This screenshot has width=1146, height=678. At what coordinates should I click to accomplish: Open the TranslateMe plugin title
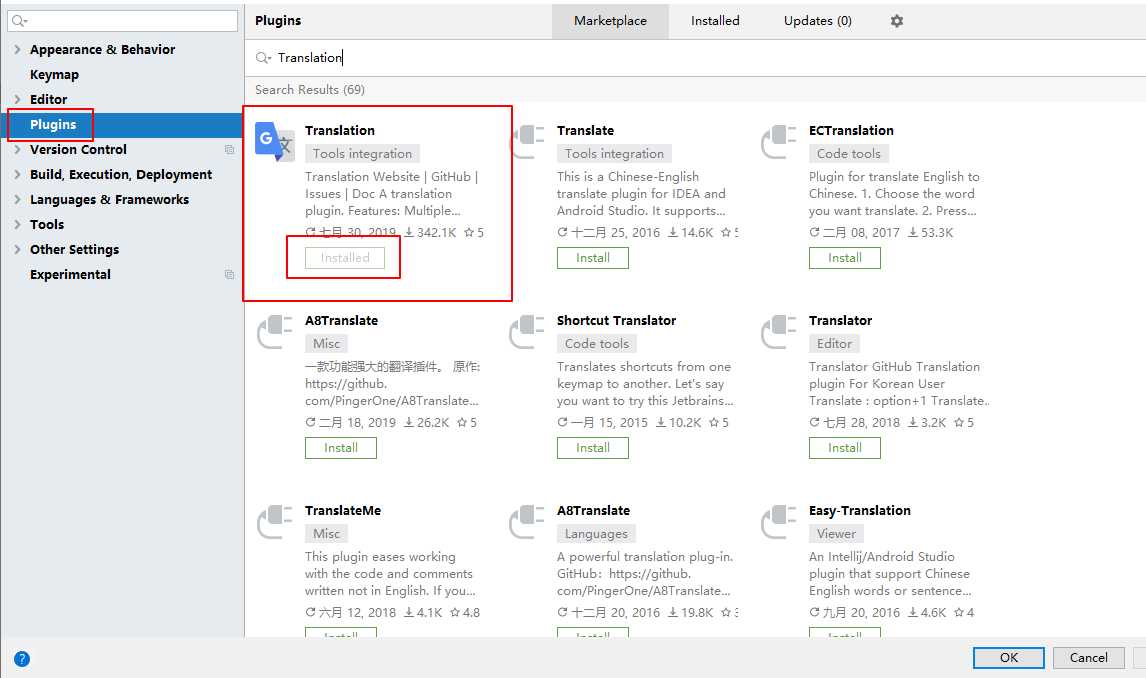(343, 510)
